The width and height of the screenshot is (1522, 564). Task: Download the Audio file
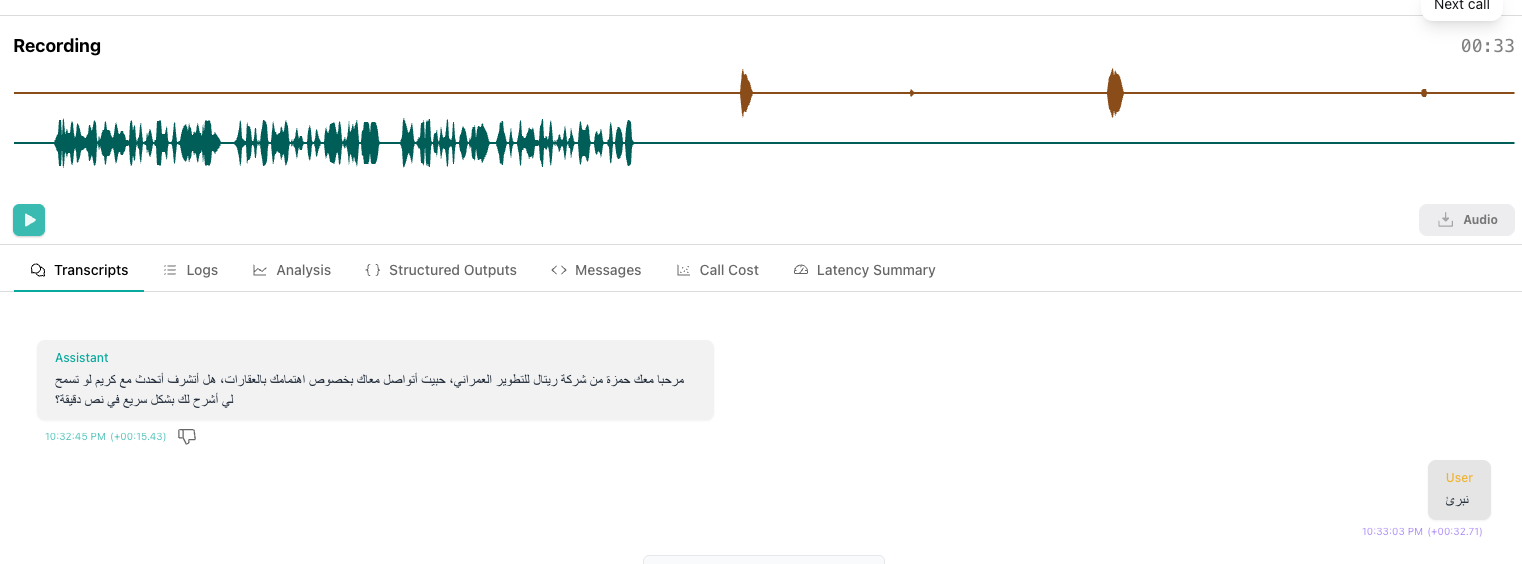point(1466,220)
